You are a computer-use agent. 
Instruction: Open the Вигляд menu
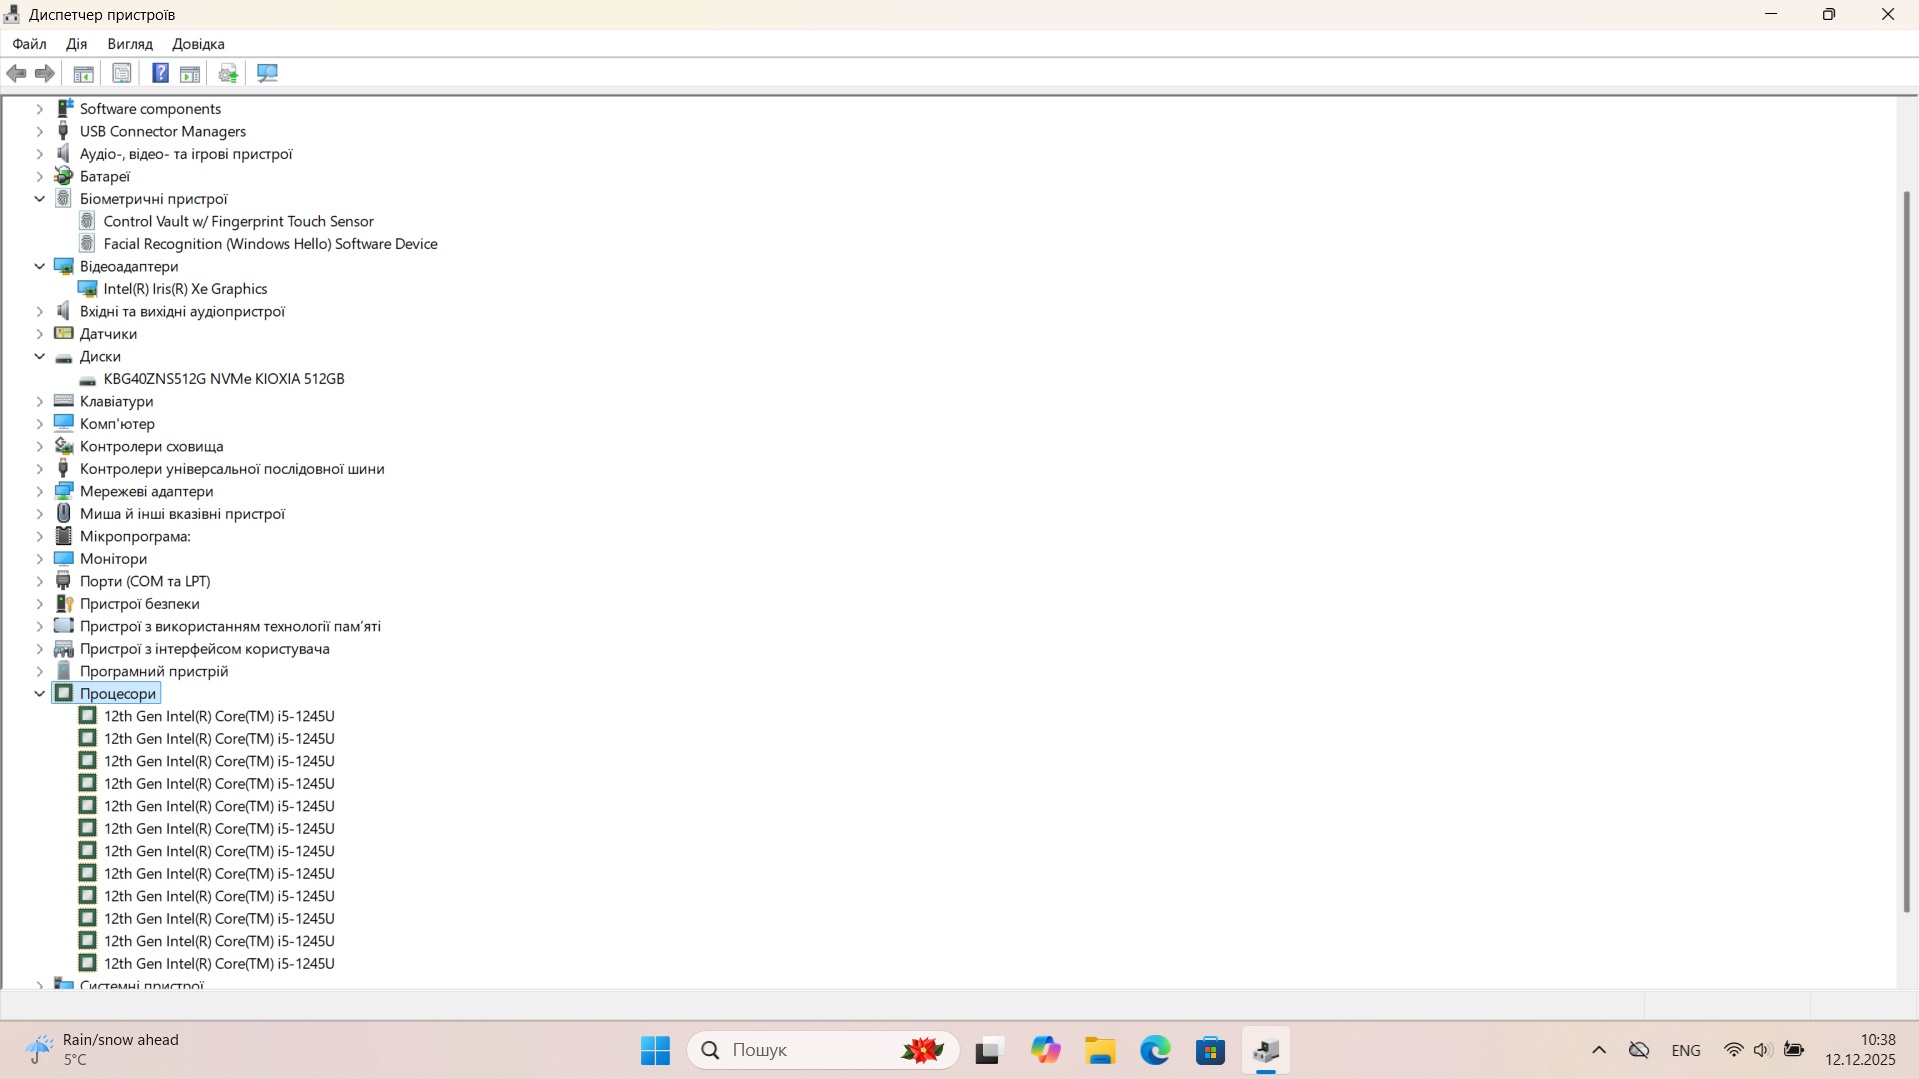click(130, 44)
